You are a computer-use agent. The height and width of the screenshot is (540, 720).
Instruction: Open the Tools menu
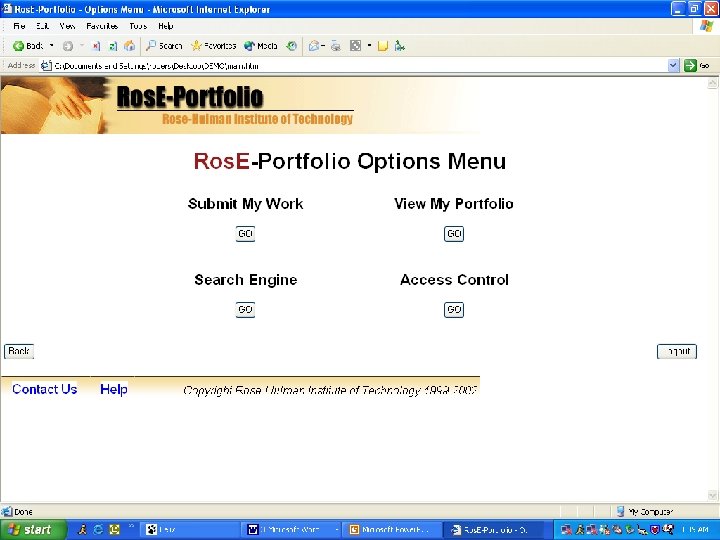138,26
